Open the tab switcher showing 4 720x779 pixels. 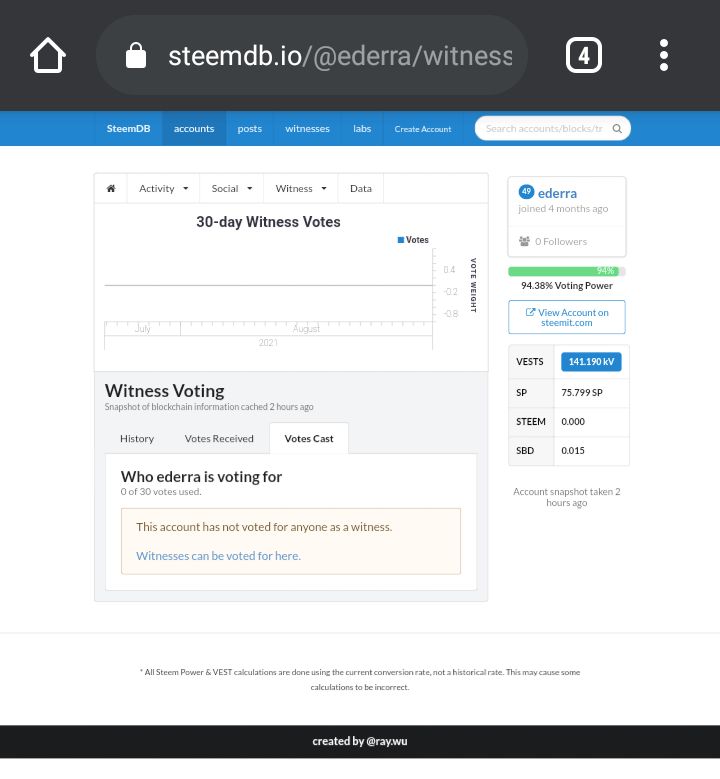[584, 55]
